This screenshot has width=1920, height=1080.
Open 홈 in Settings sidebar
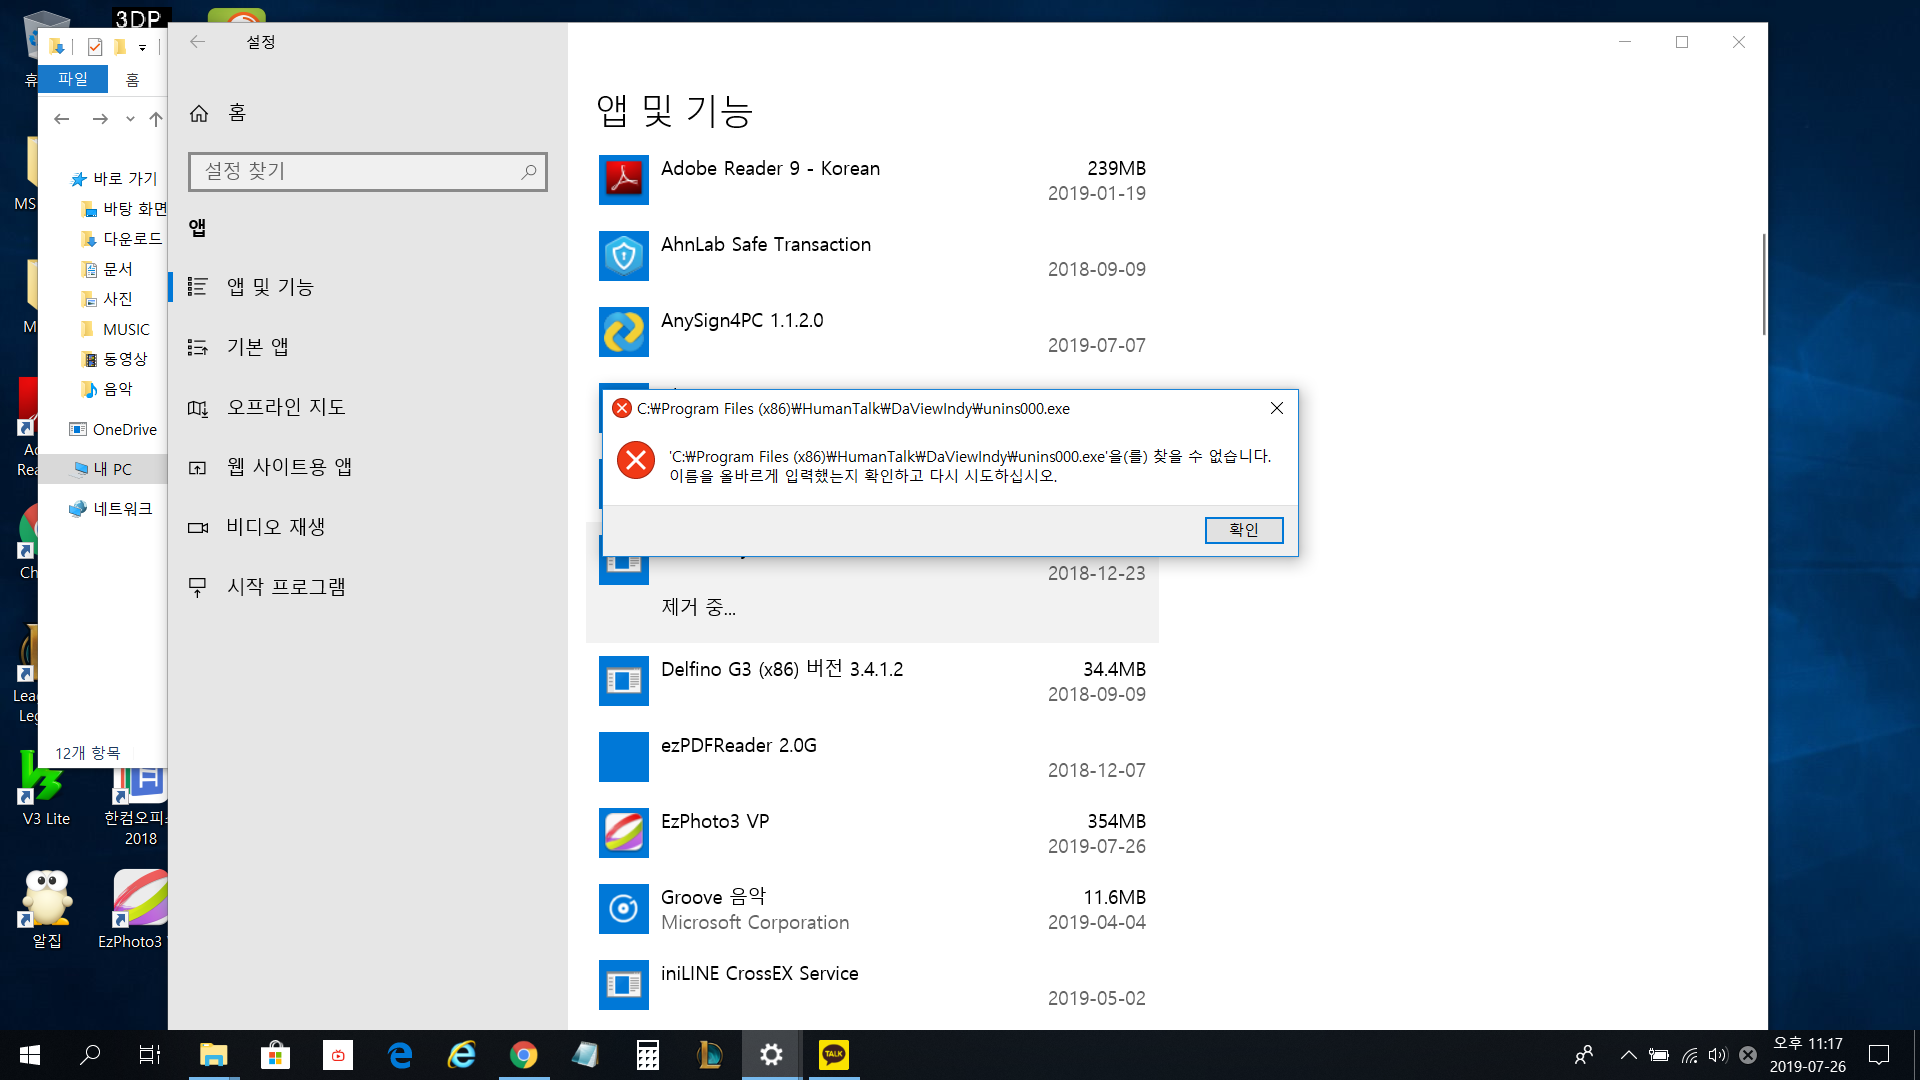pyautogui.click(x=368, y=113)
